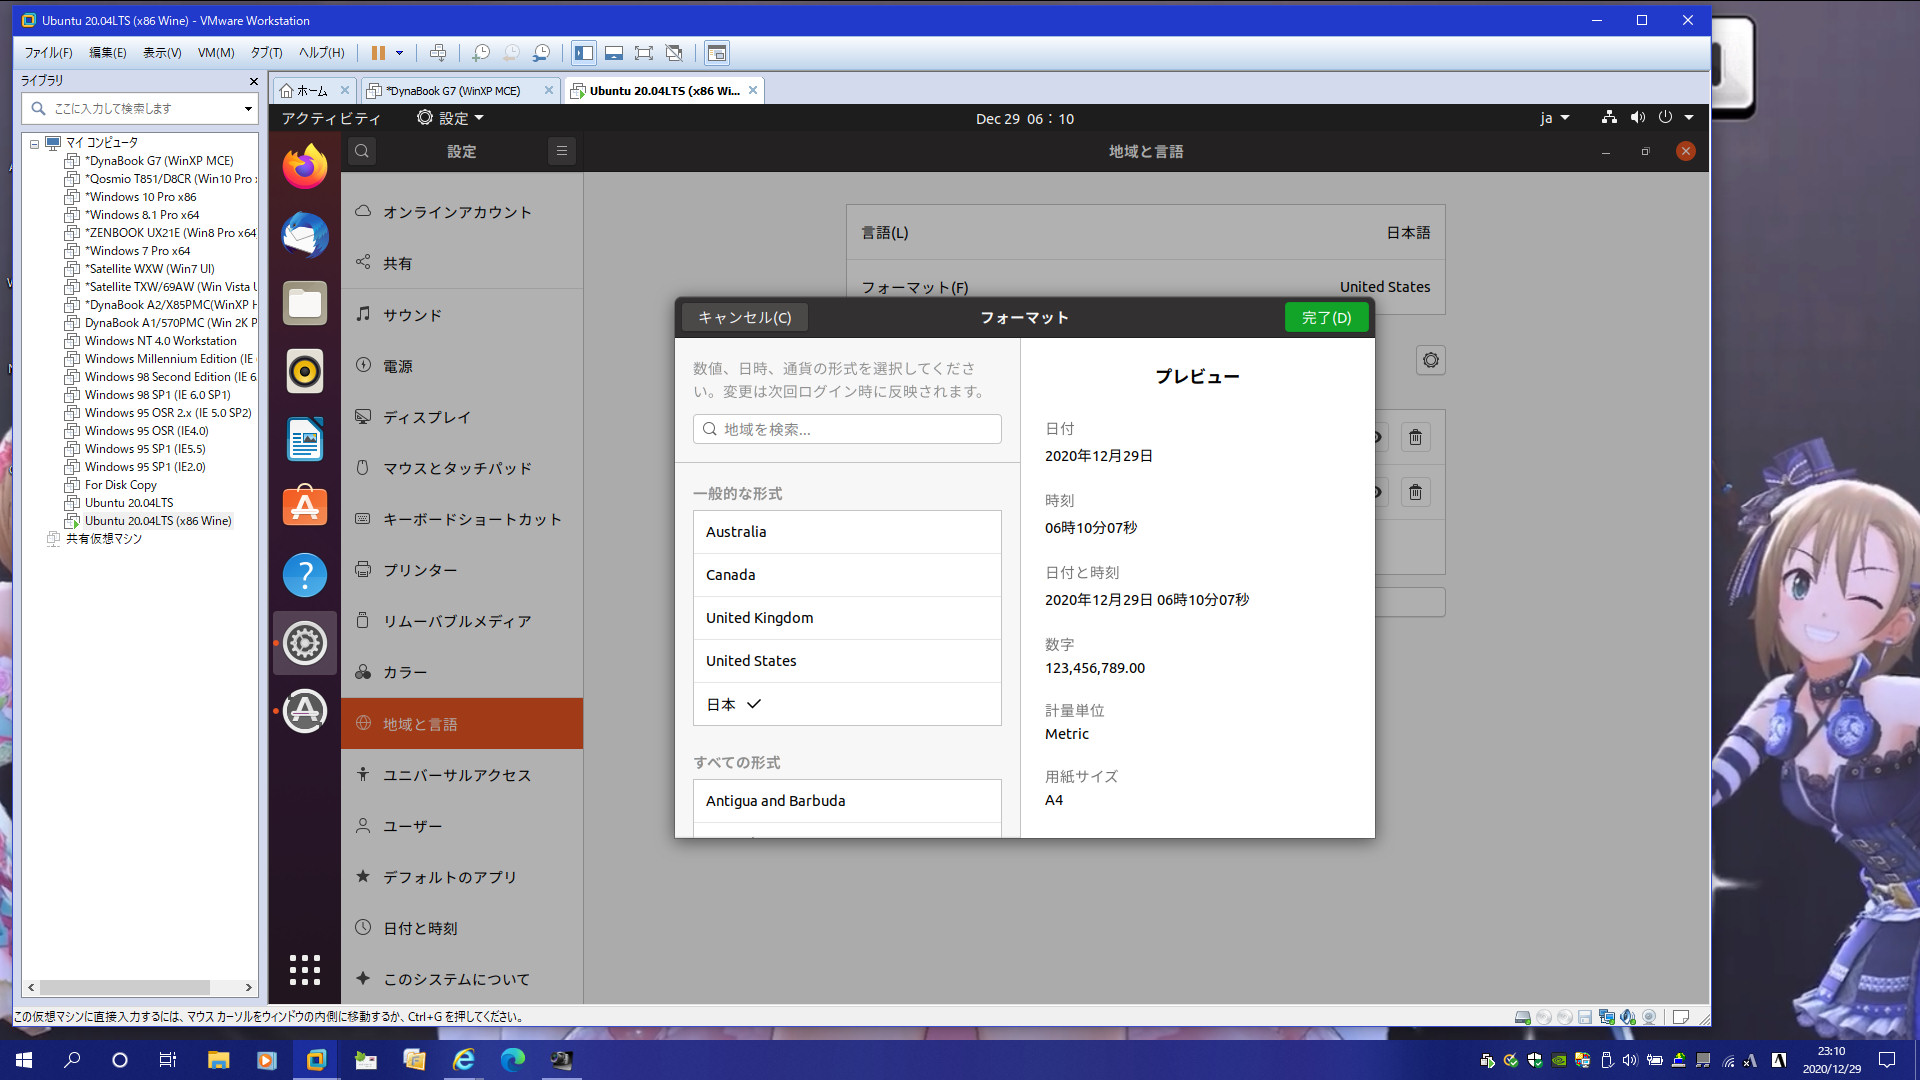Open the 設定 app menu dropdown

tap(450, 118)
